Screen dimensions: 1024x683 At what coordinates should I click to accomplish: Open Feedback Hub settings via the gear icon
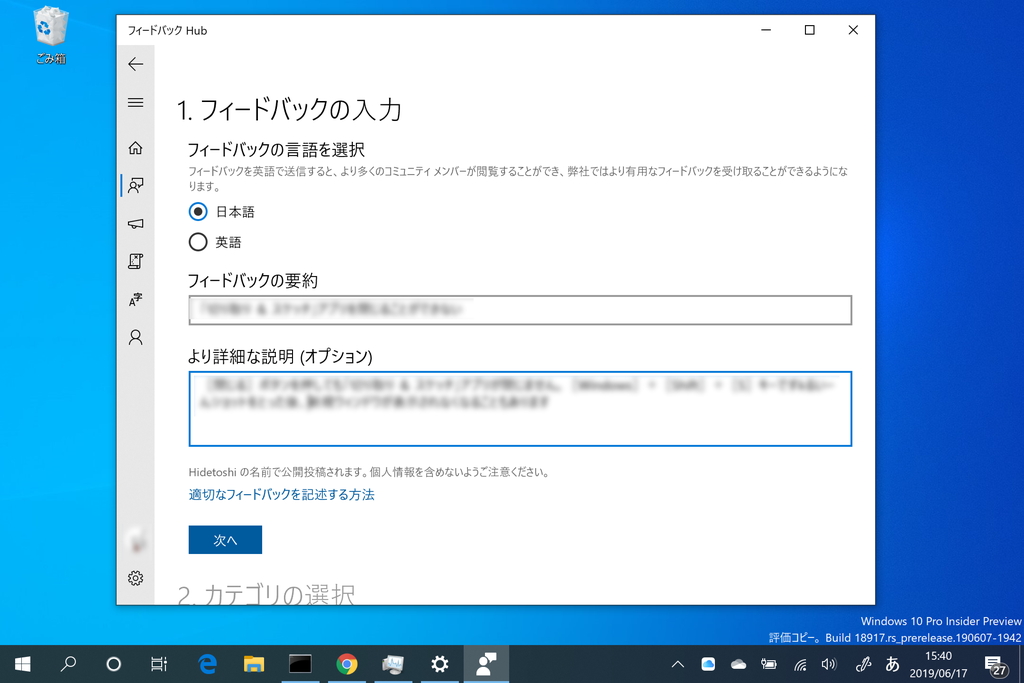coord(135,578)
